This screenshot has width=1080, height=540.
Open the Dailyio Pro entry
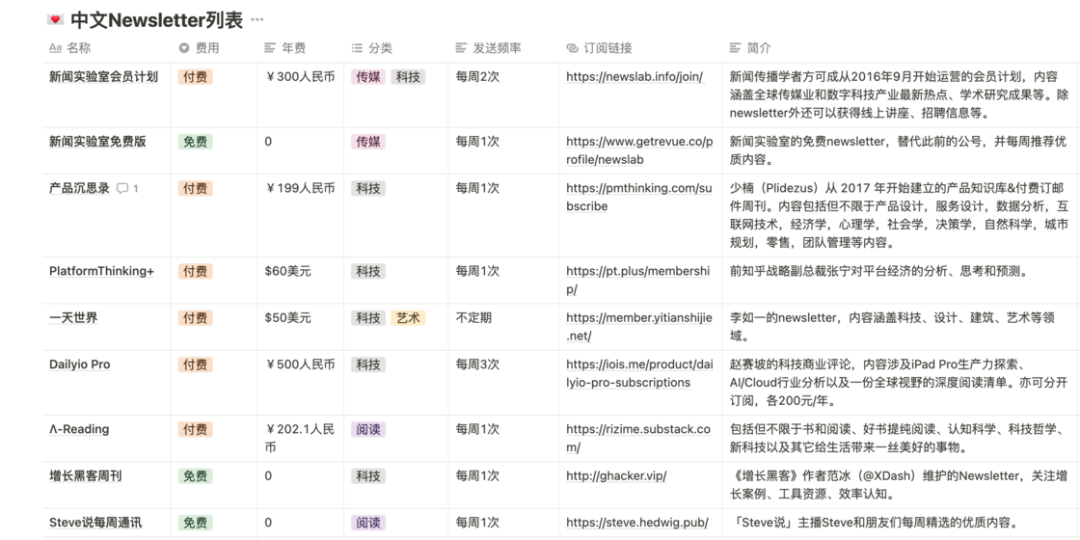click(x=79, y=364)
